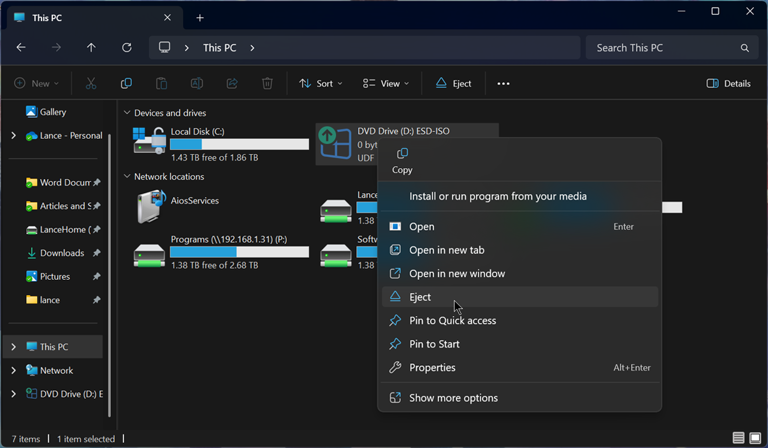The image size is (768, 448).
Task: Click the Copy icon in context menu
Action: coord(402,154)
